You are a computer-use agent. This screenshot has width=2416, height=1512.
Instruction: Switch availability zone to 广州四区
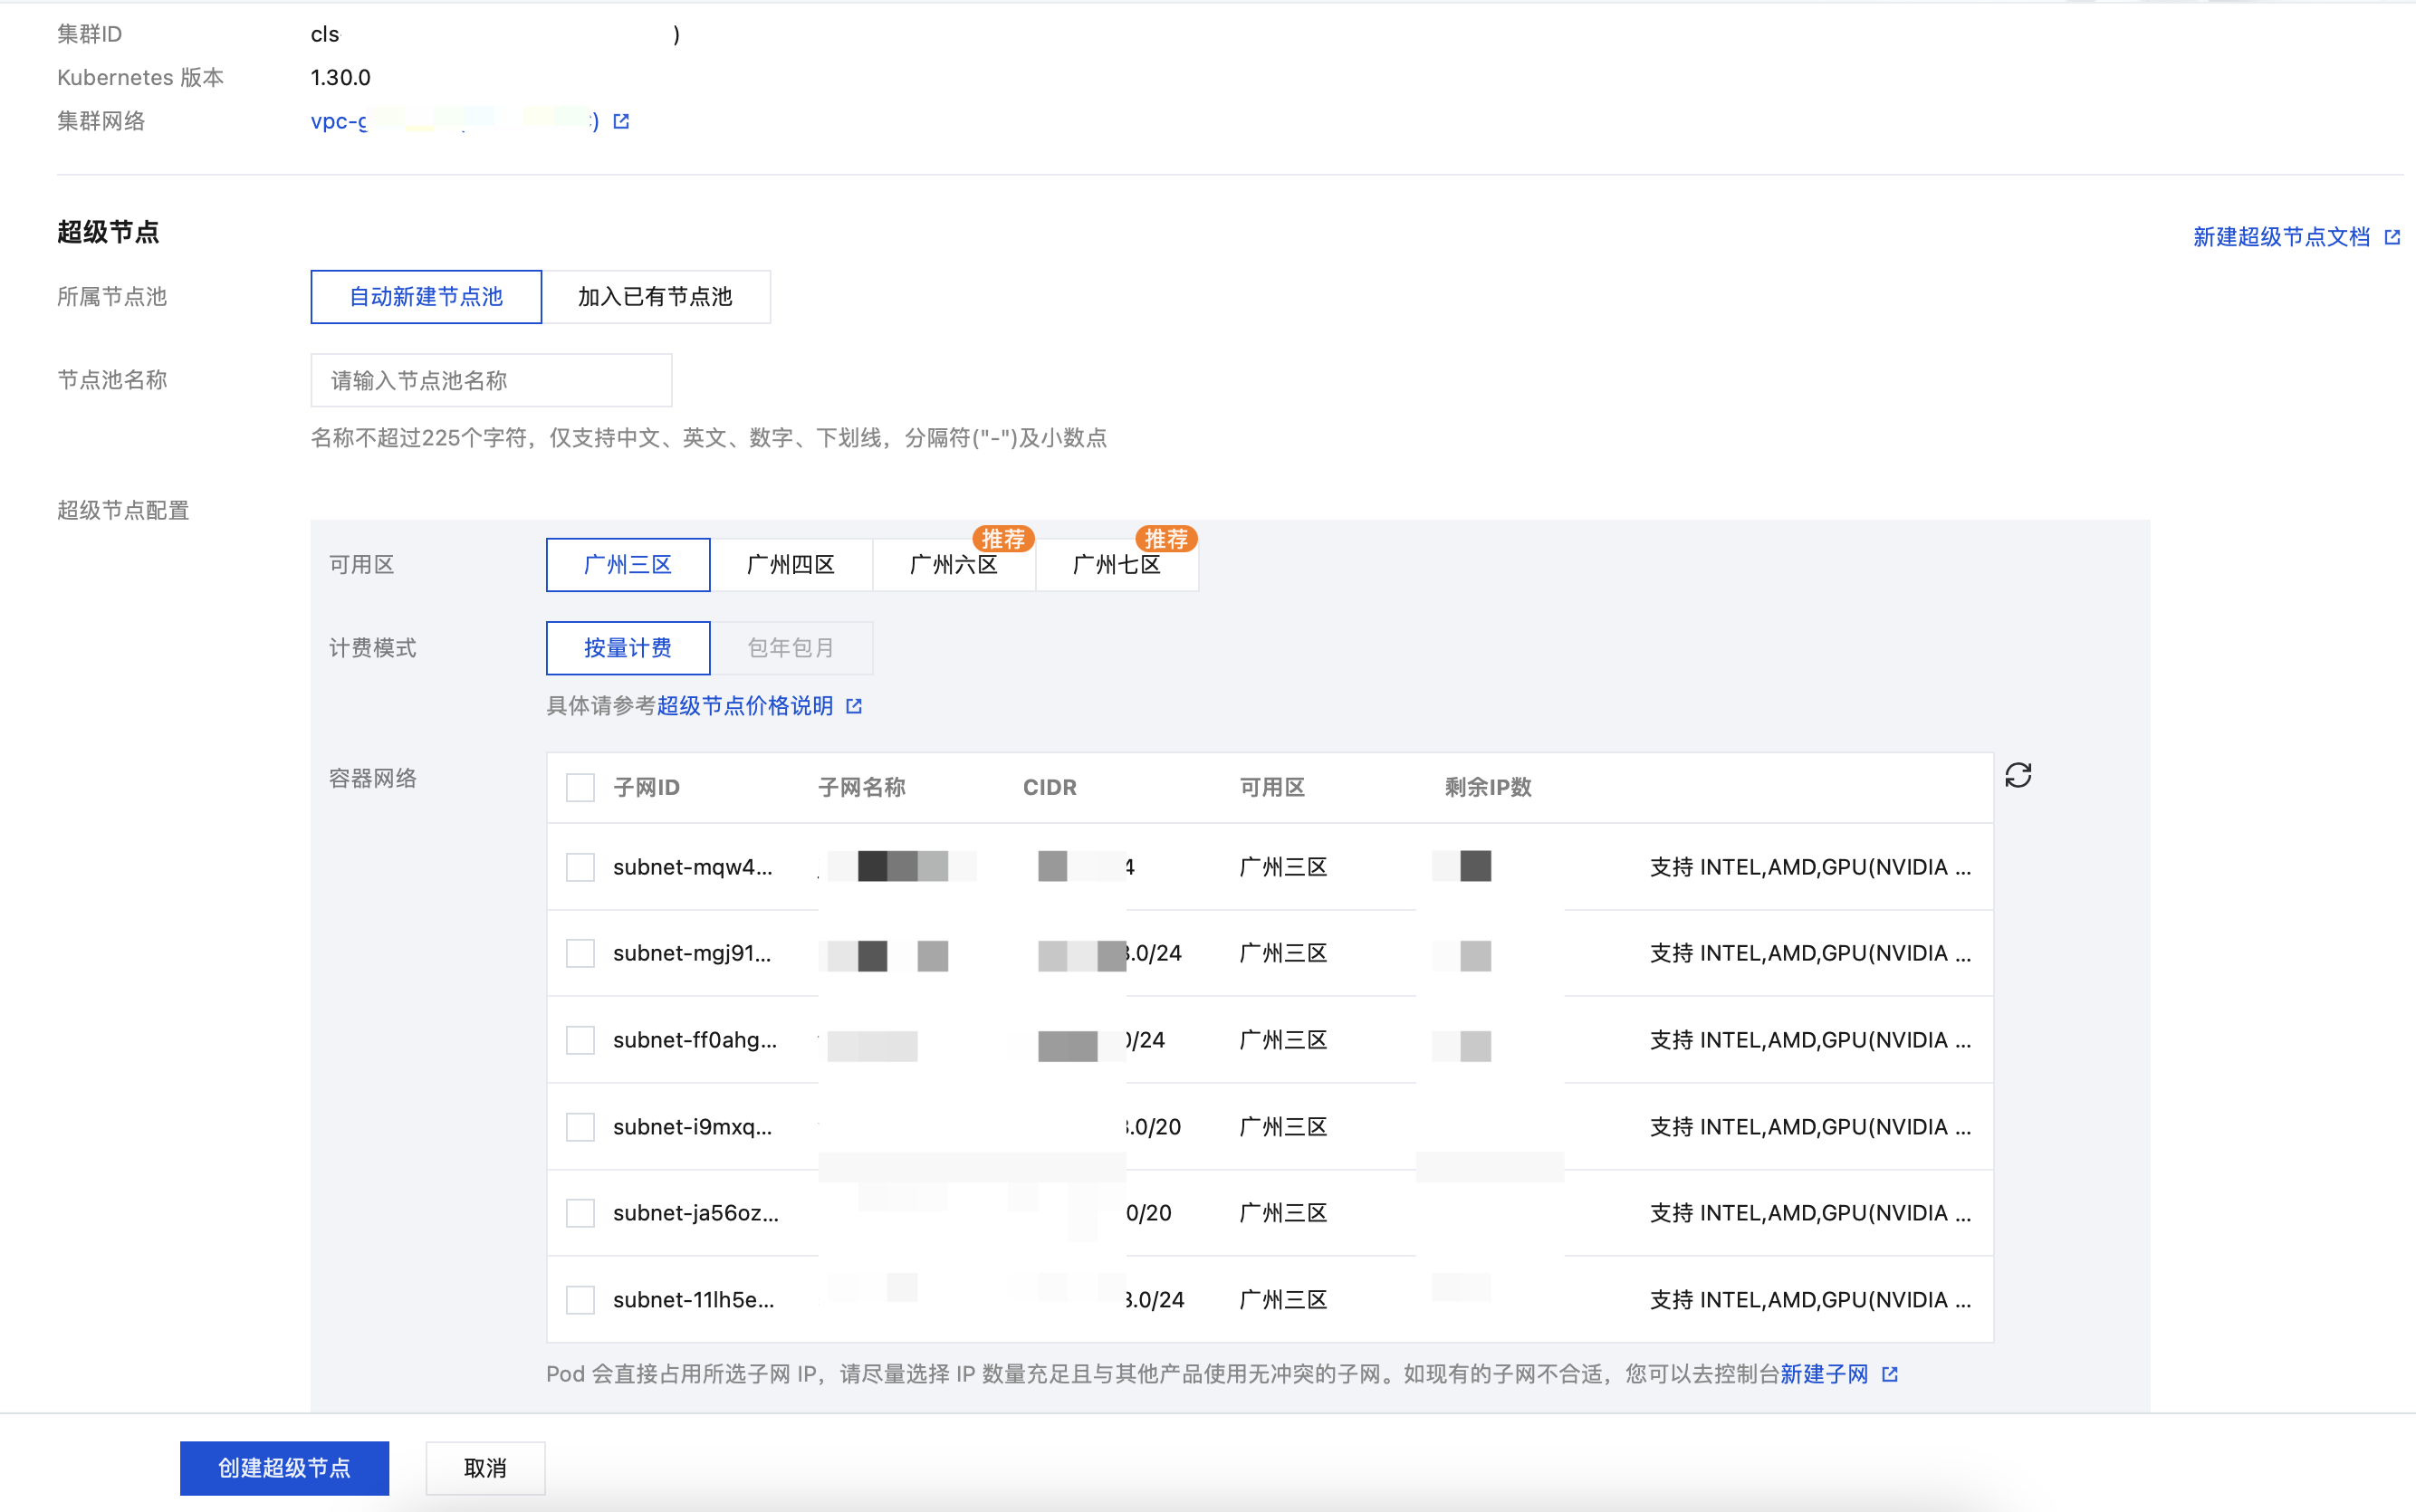click(790, 565)
